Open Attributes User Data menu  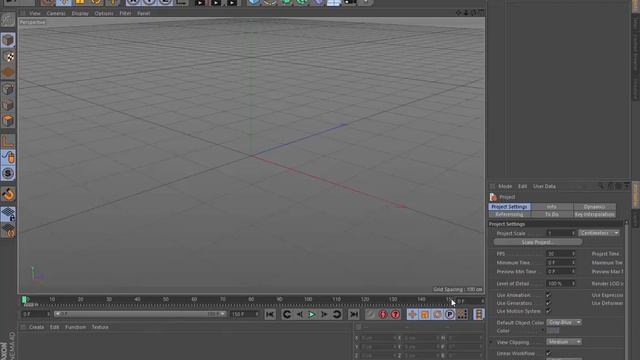[x=544, y=186]
